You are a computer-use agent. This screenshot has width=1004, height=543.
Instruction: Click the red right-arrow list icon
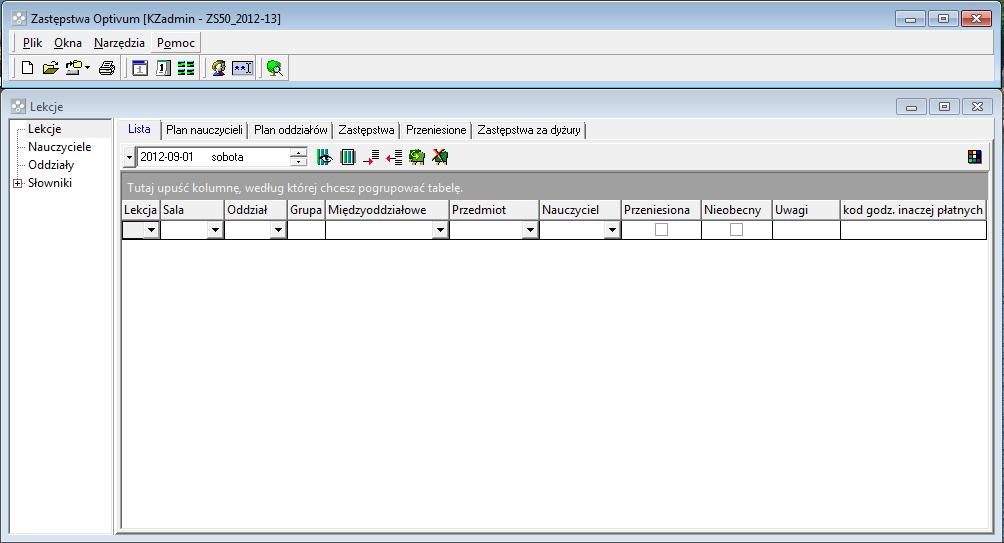[371, 157]
